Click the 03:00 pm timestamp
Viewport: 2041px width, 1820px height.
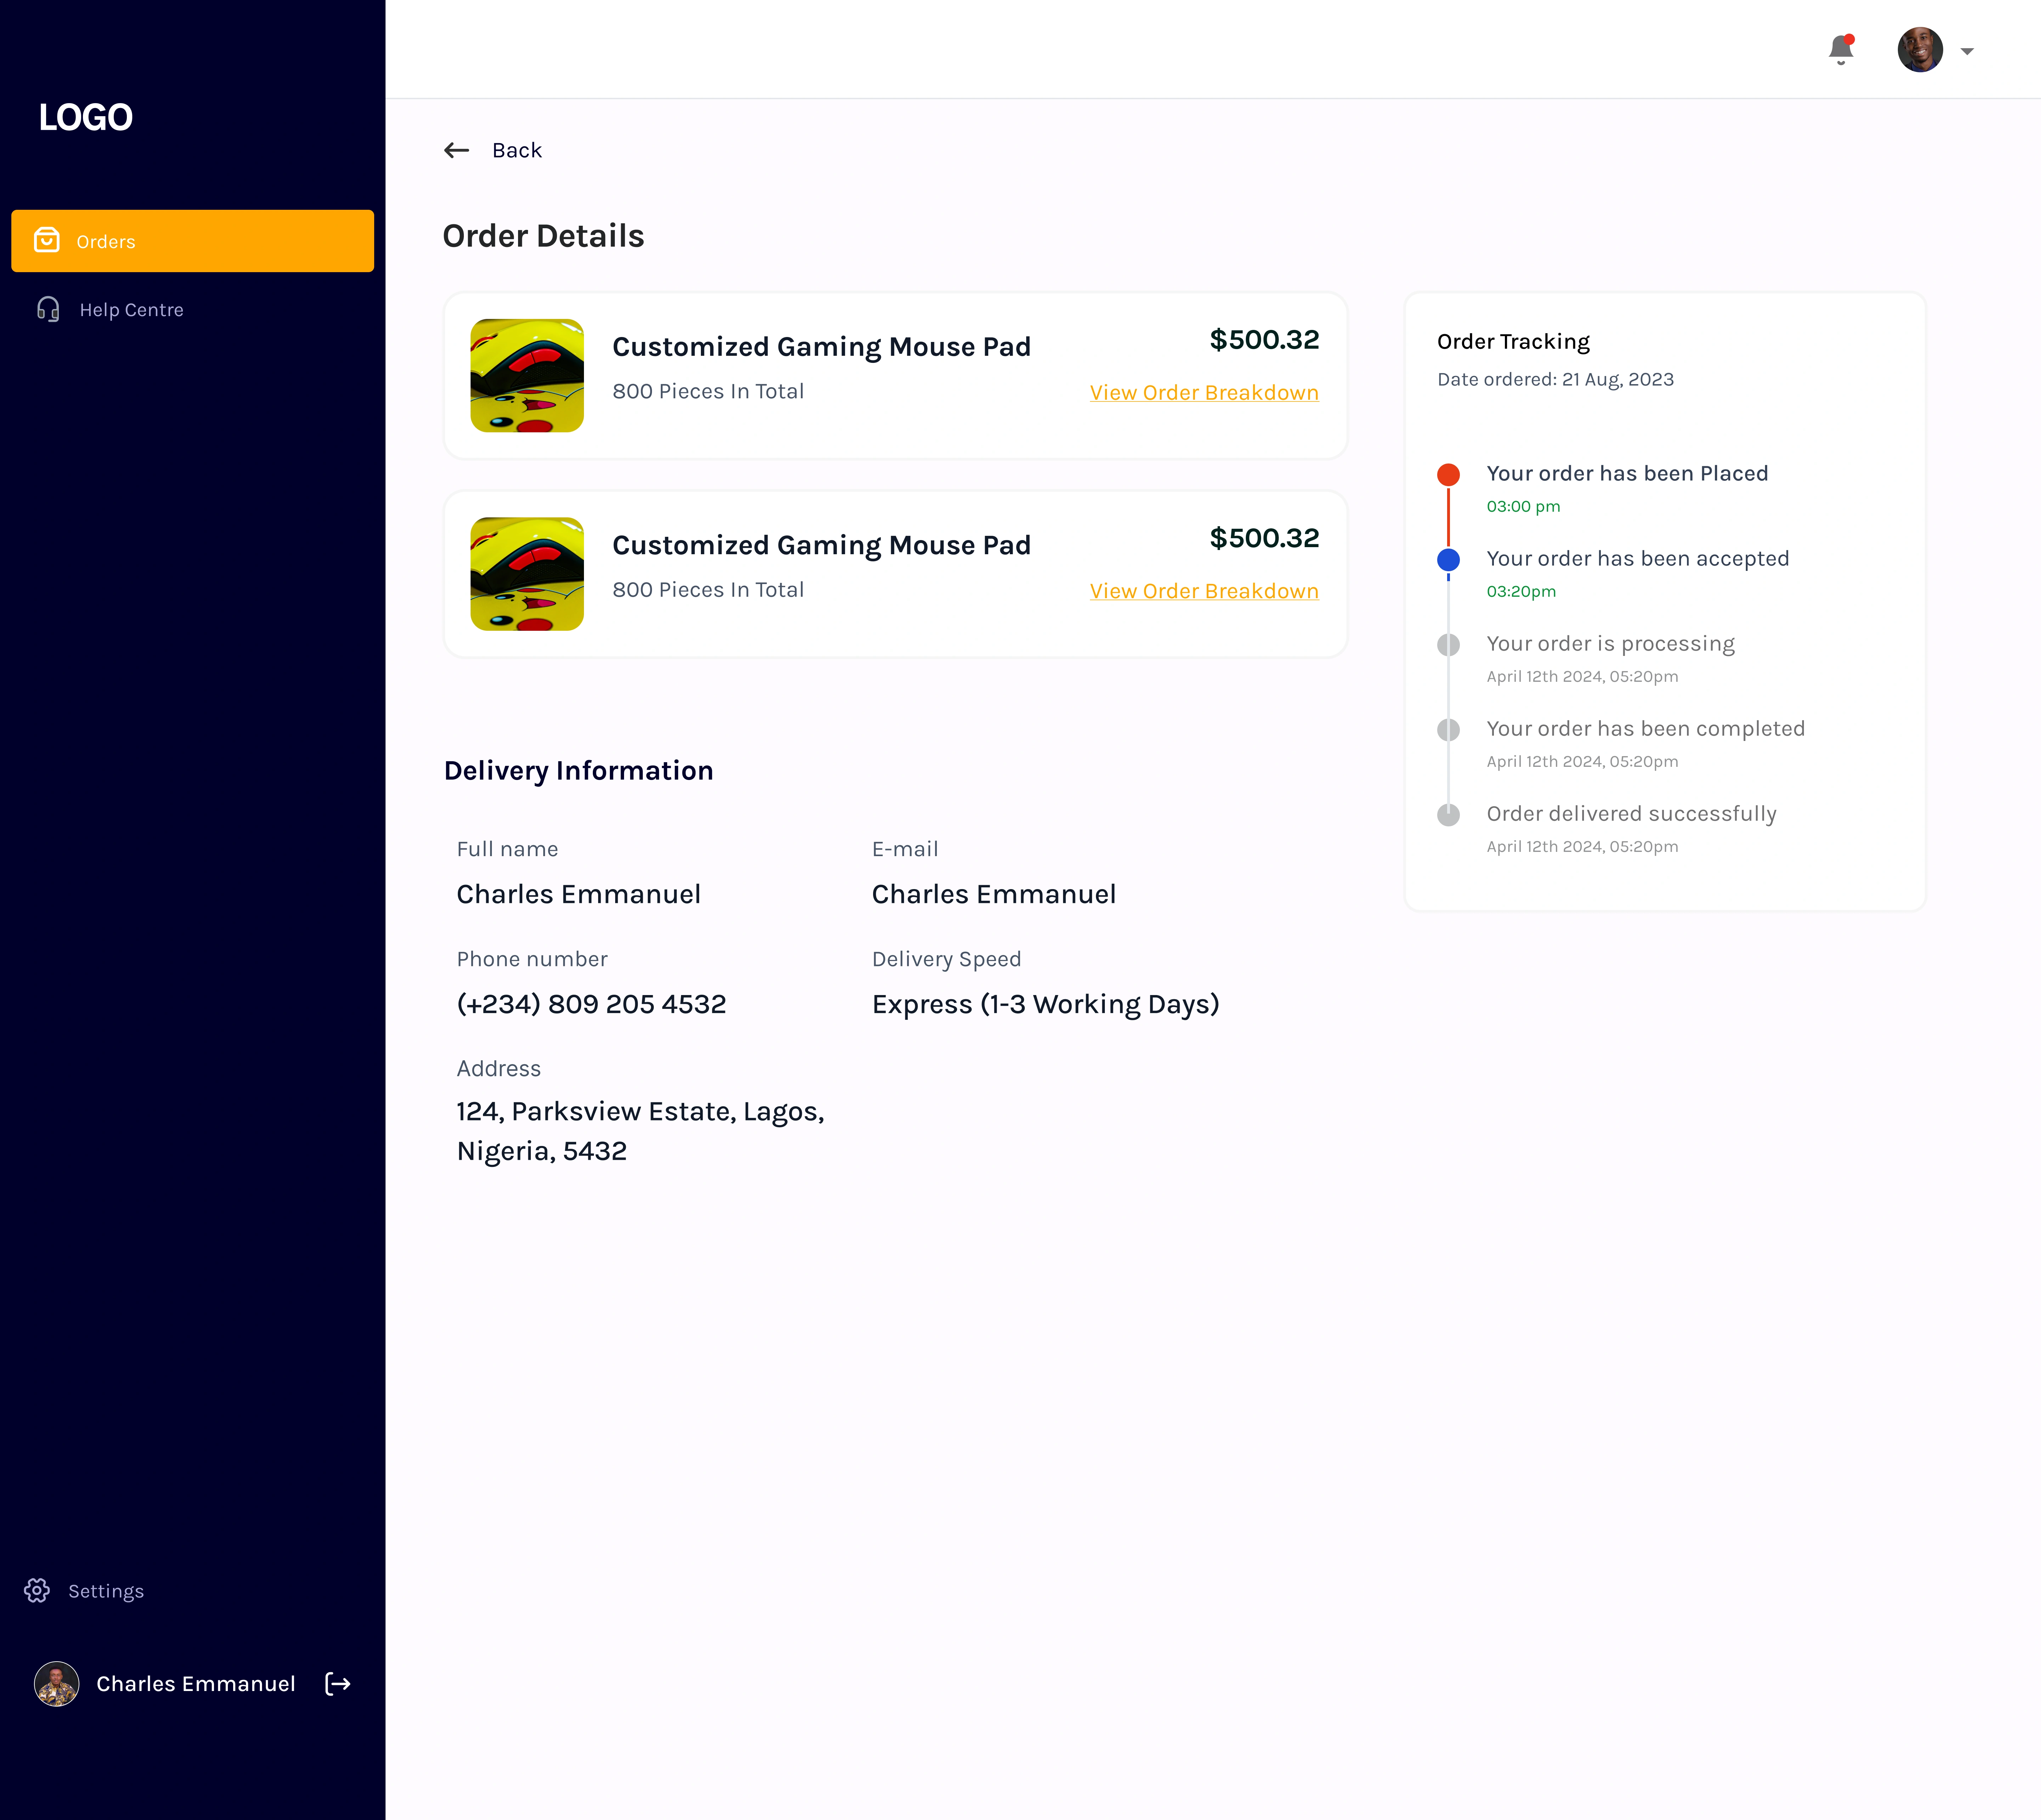pyautogui.click(x=1523, y=507)
